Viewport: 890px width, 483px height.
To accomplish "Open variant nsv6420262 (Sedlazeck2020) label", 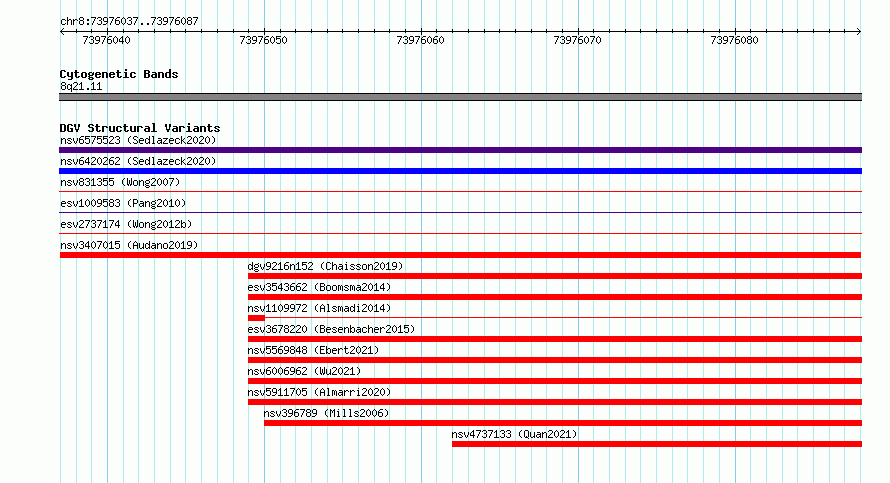I will click(x=138, y=161).
